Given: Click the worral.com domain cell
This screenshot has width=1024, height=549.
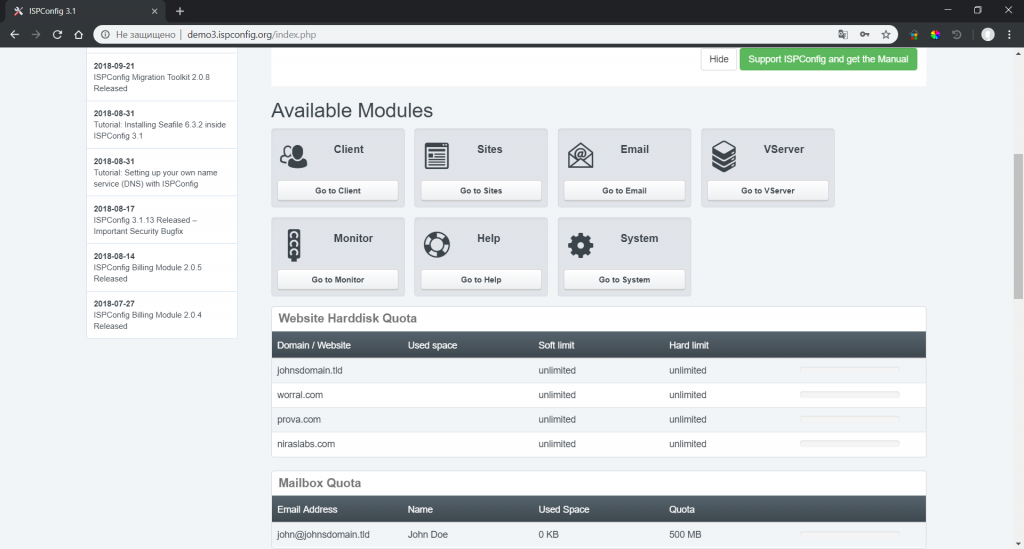Looking at the screenshot, I should pyautogui.click(x=300, y=395).
